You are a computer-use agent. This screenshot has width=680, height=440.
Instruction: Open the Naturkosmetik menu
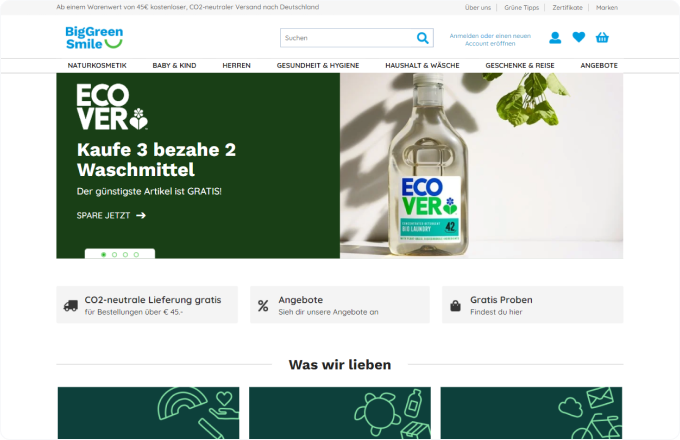tap(97, 65)
